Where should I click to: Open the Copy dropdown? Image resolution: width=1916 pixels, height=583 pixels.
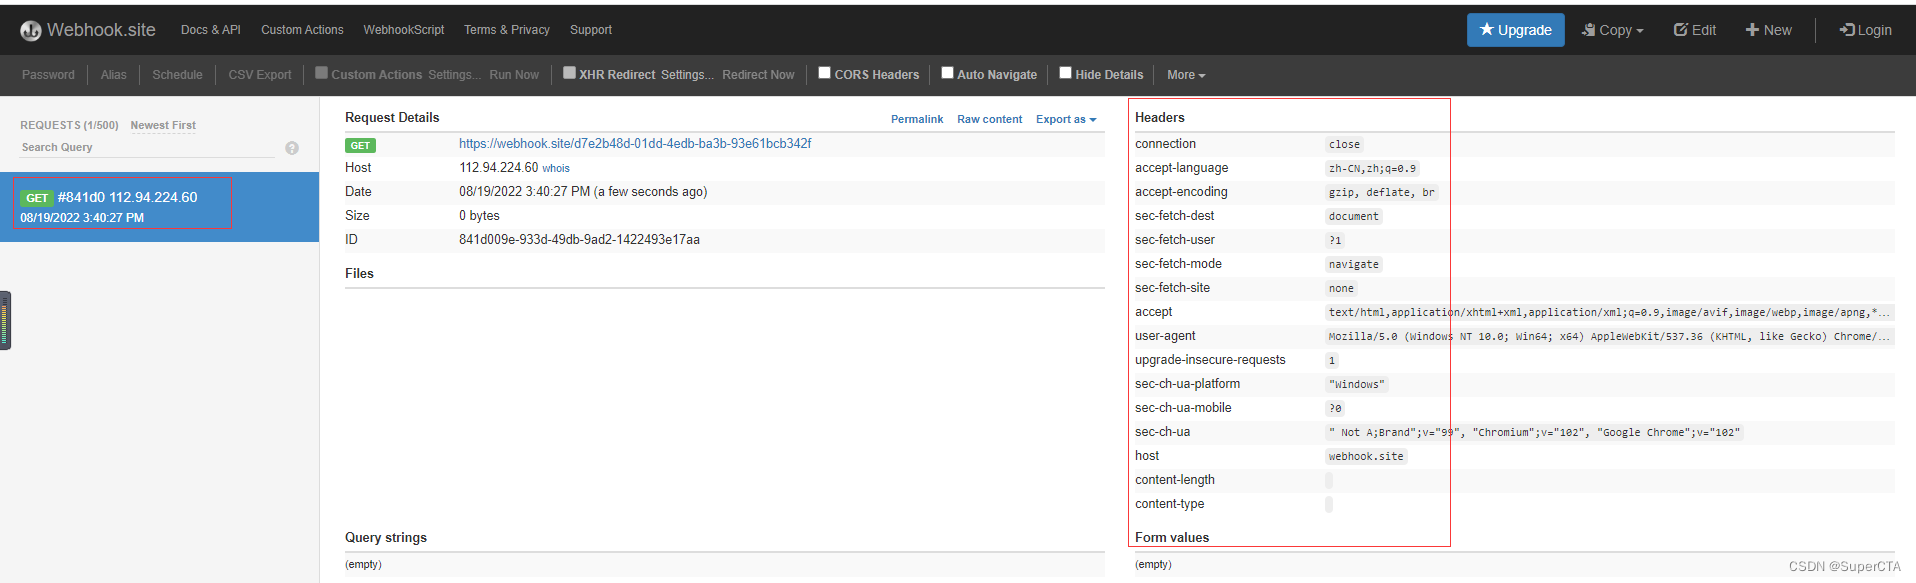[1612, 30]
